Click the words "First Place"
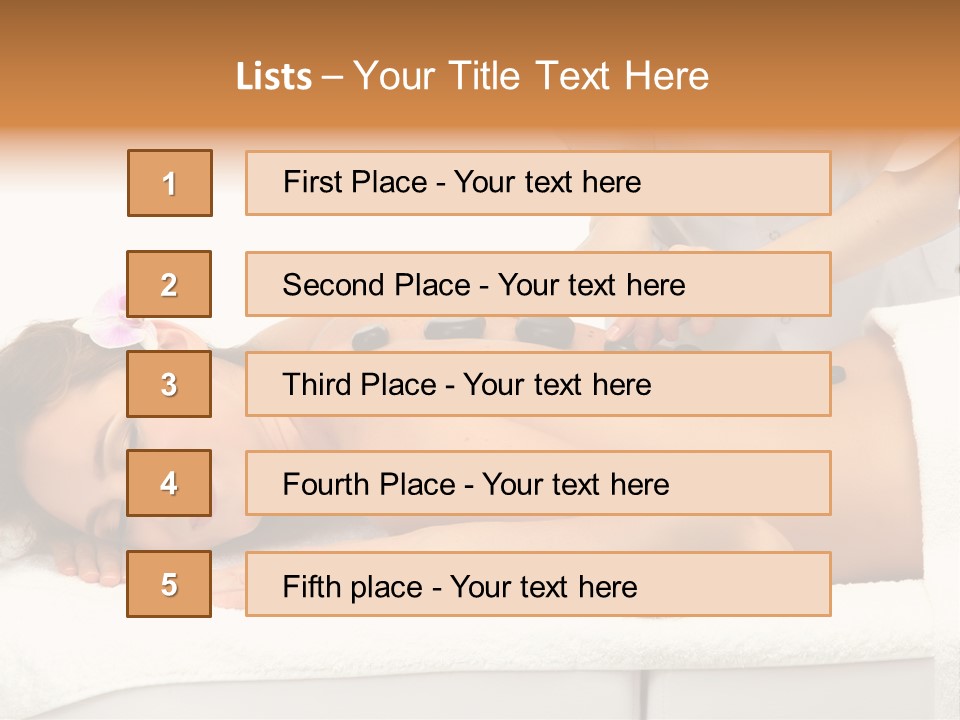This screenshot has height=720, width=960. click(x=355, y=182)
